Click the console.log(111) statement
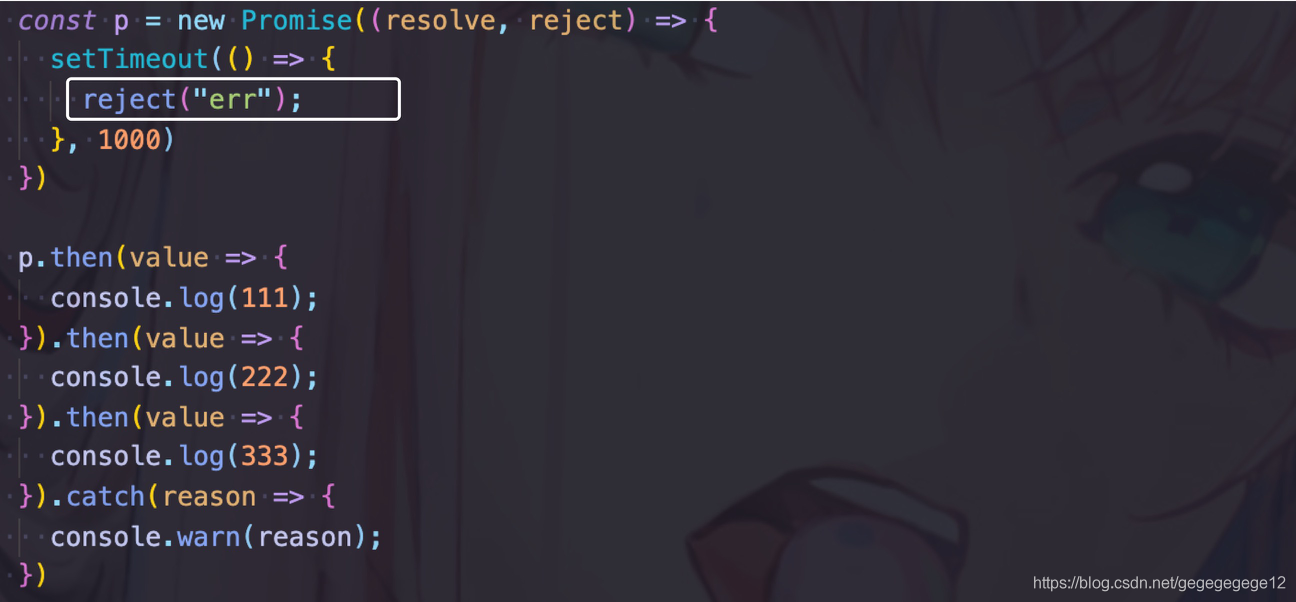Viewport: 1296px width, 602px height. 184,298
